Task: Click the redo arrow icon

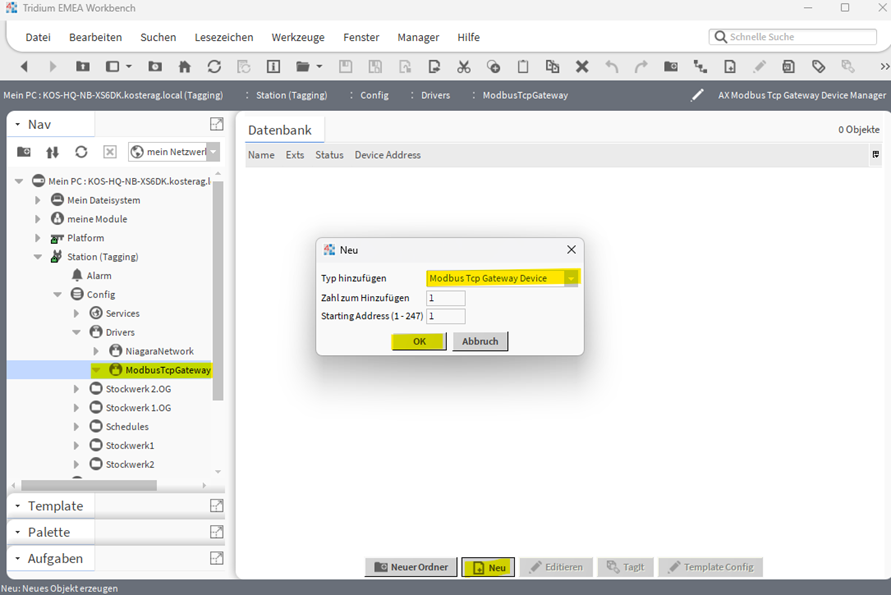Action: (641, 66)
